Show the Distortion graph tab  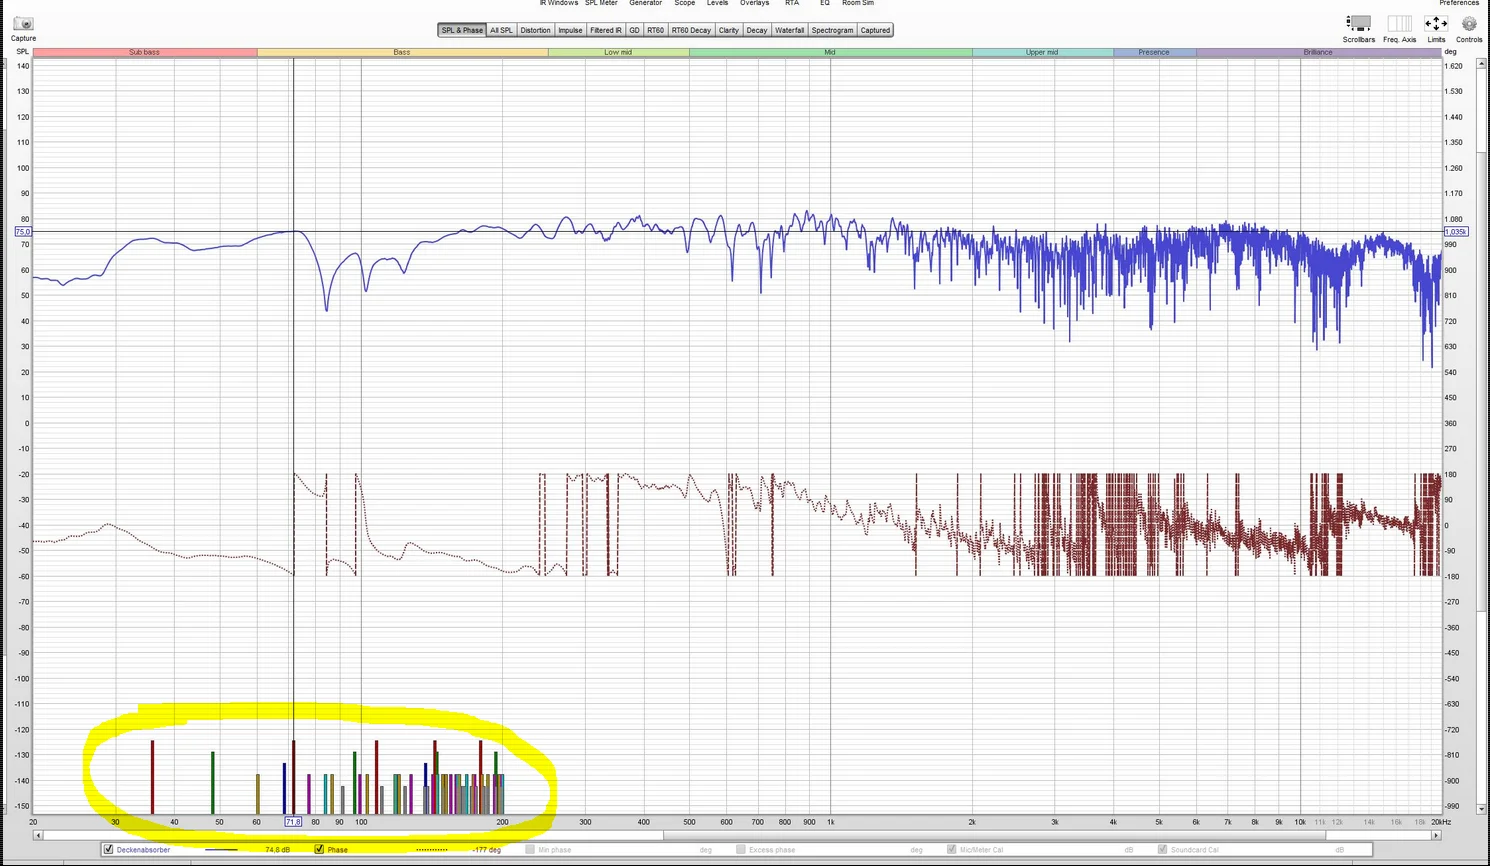pyautogui.click(x=535, y=30)
